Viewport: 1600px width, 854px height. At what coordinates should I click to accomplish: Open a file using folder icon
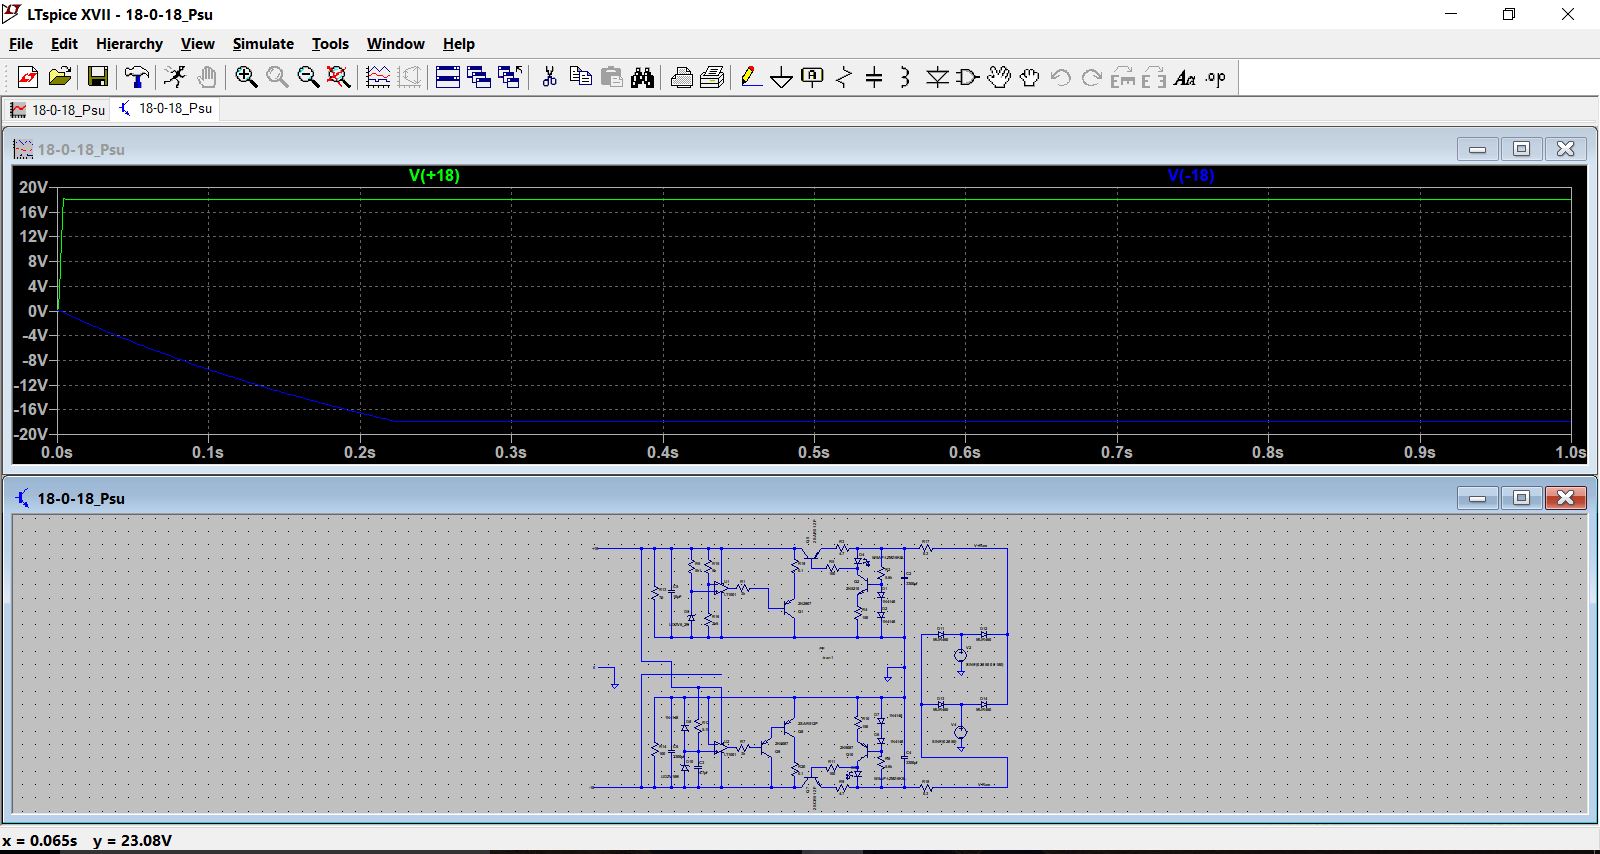coord(60,77)
